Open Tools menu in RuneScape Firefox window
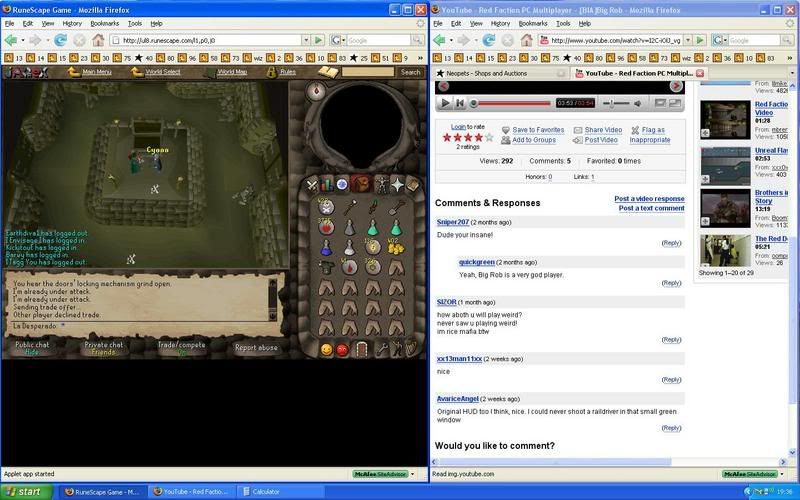The image size is (800, 500). click(x=135, y=23)
